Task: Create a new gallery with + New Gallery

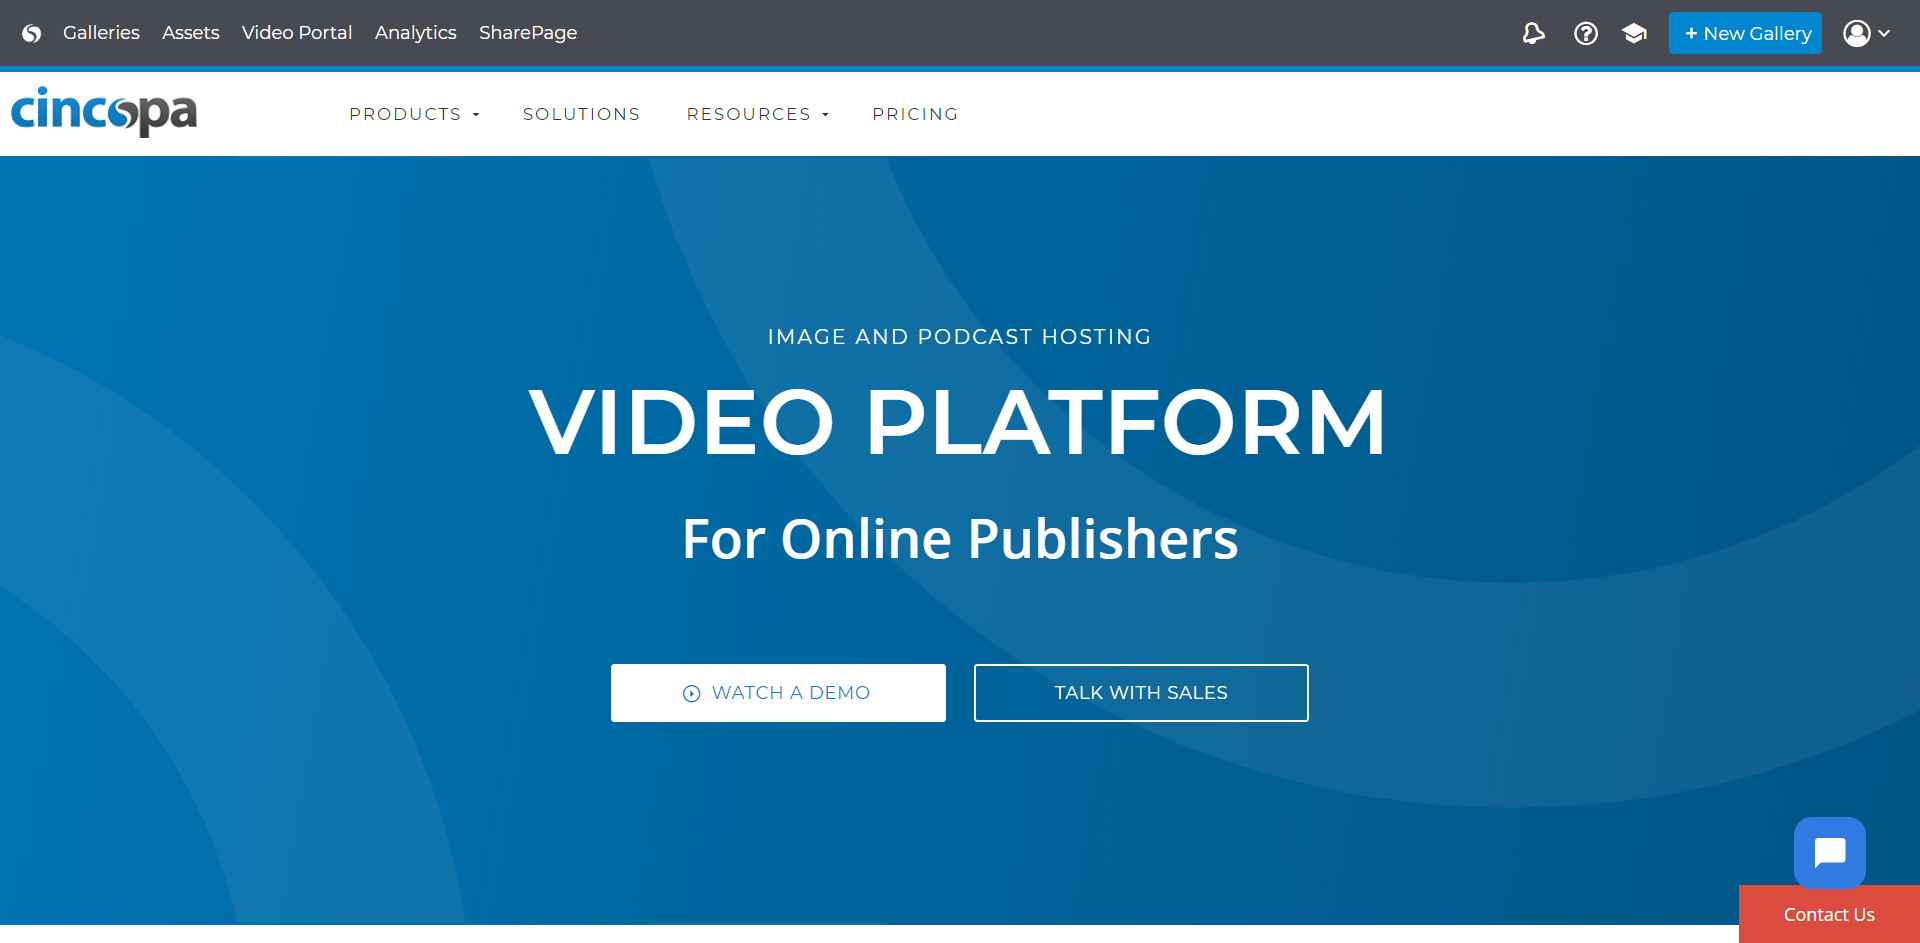Action: [1745, 34]
